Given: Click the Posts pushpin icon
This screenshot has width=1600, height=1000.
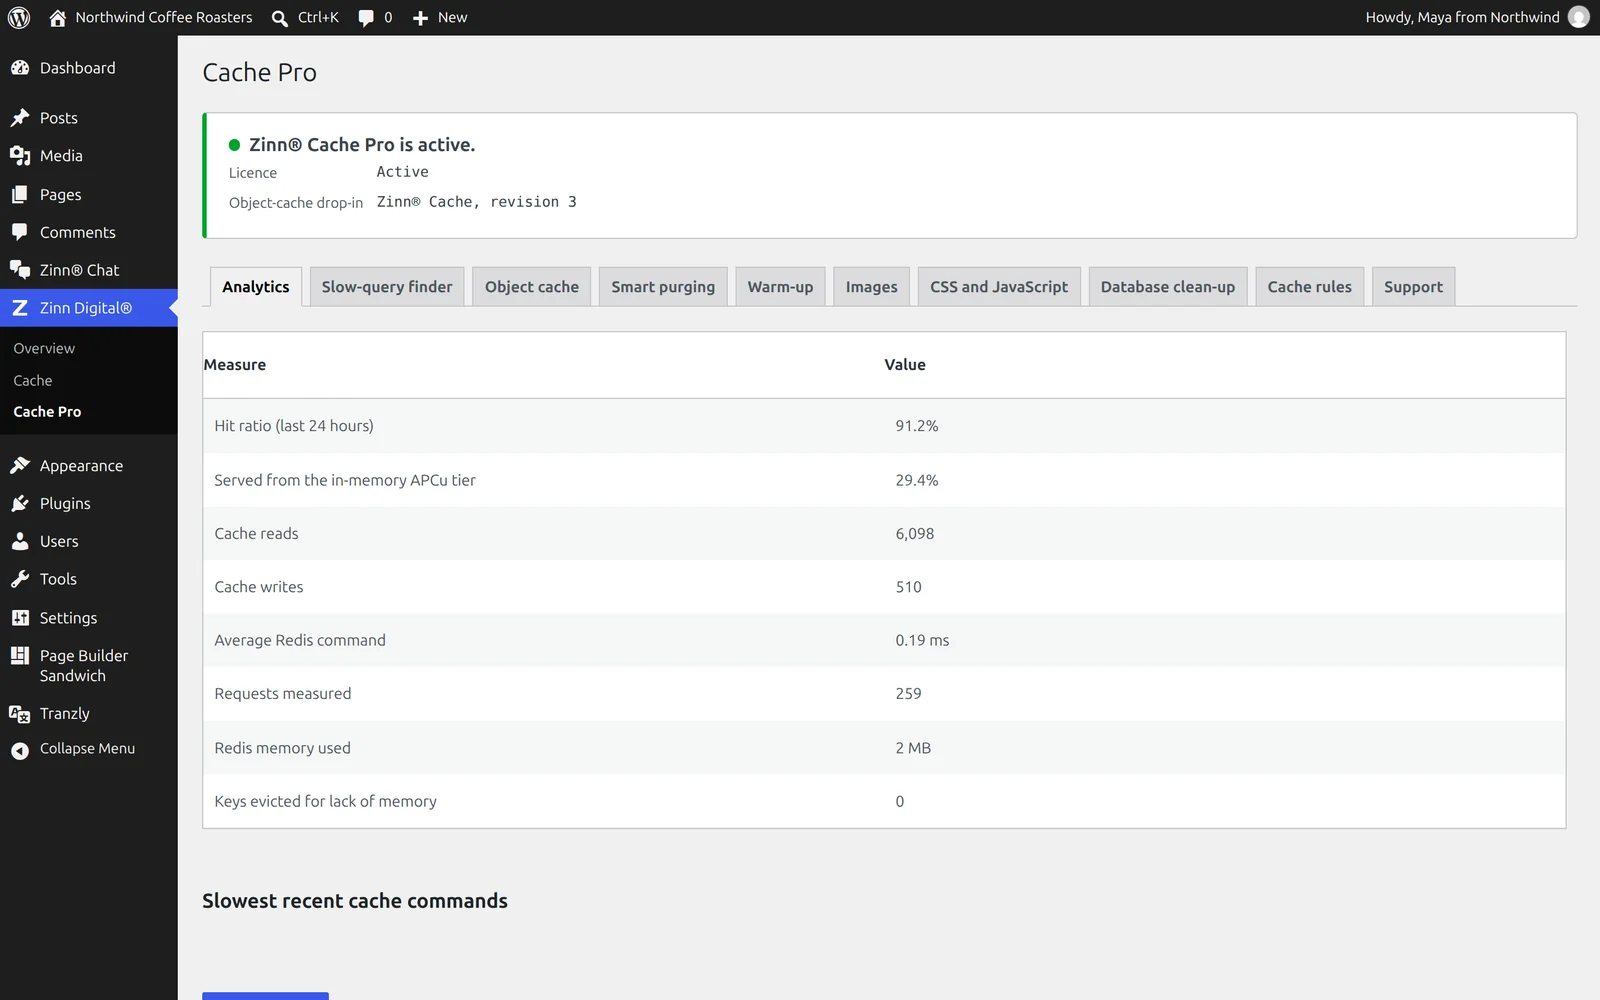Looking at the screenshot, I should coord(20,118).
